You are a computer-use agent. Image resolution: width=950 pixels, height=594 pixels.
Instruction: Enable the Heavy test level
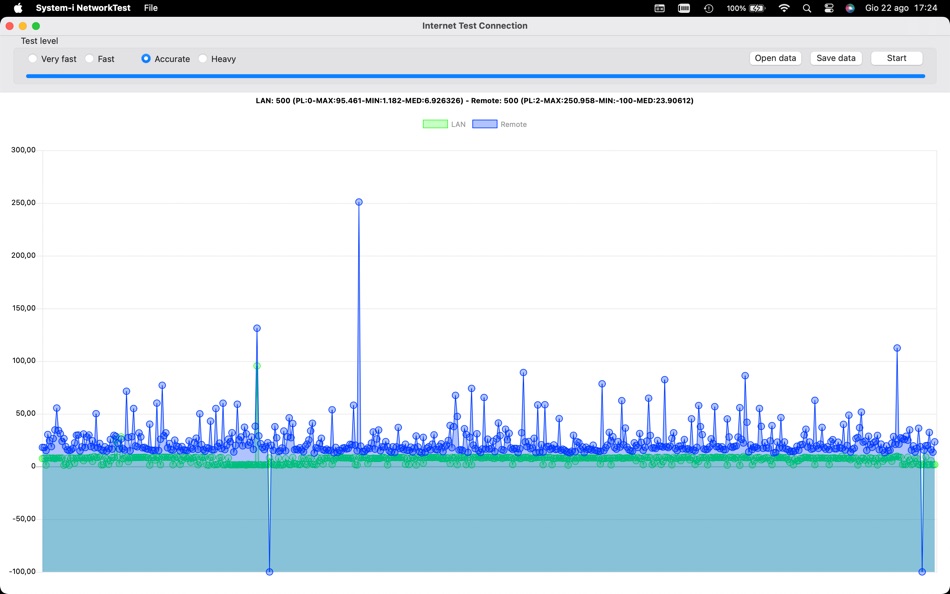(204, 59)
